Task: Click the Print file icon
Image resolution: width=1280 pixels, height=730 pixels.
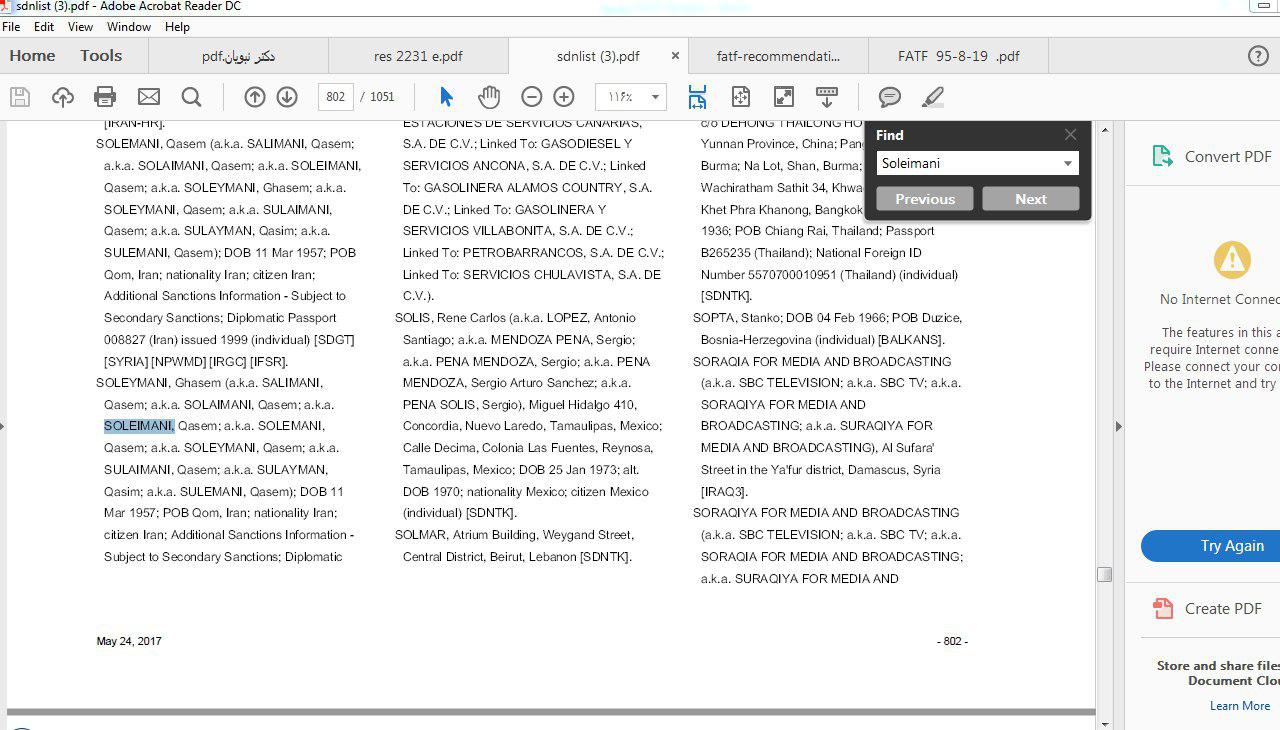Action: (105, 97)
